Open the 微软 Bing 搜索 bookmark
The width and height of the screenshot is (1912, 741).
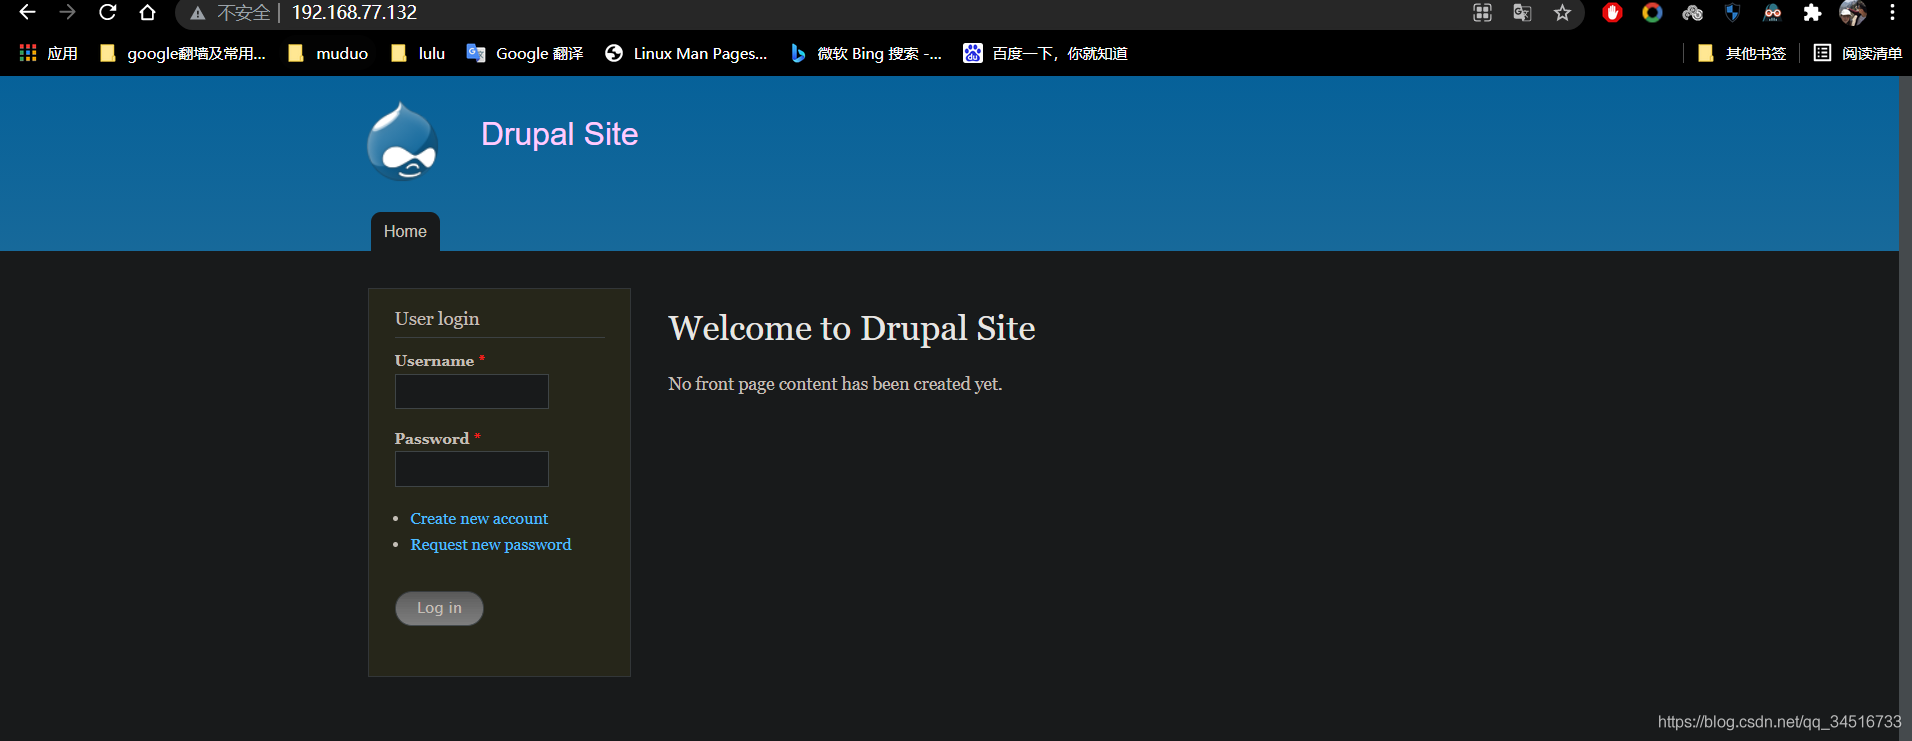866,53
